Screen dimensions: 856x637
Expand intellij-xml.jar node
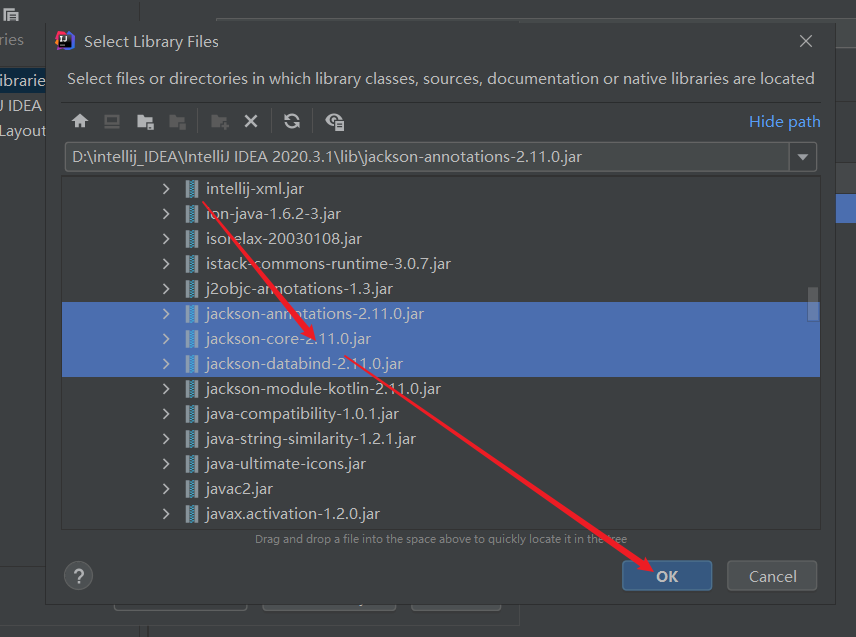click(x=166, y=189)
